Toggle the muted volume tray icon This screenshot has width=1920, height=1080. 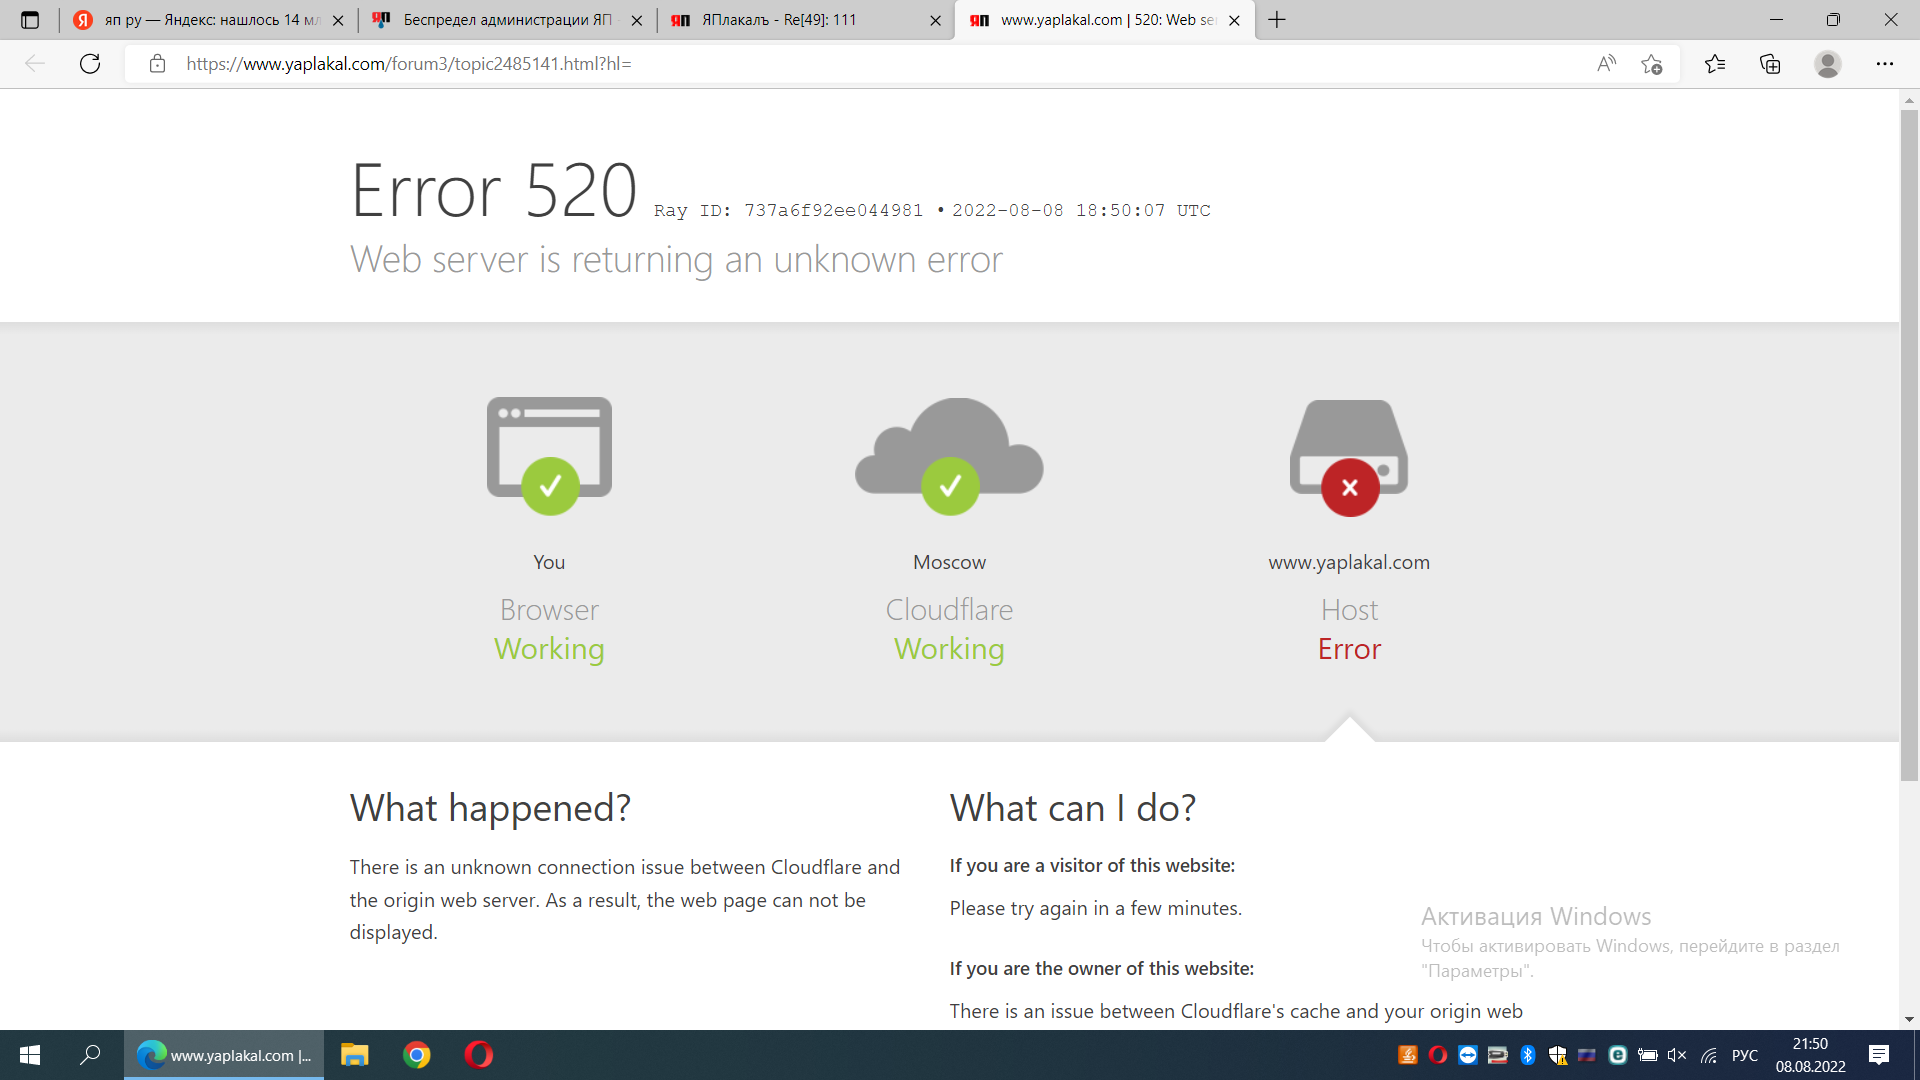pos(1677,1055)
